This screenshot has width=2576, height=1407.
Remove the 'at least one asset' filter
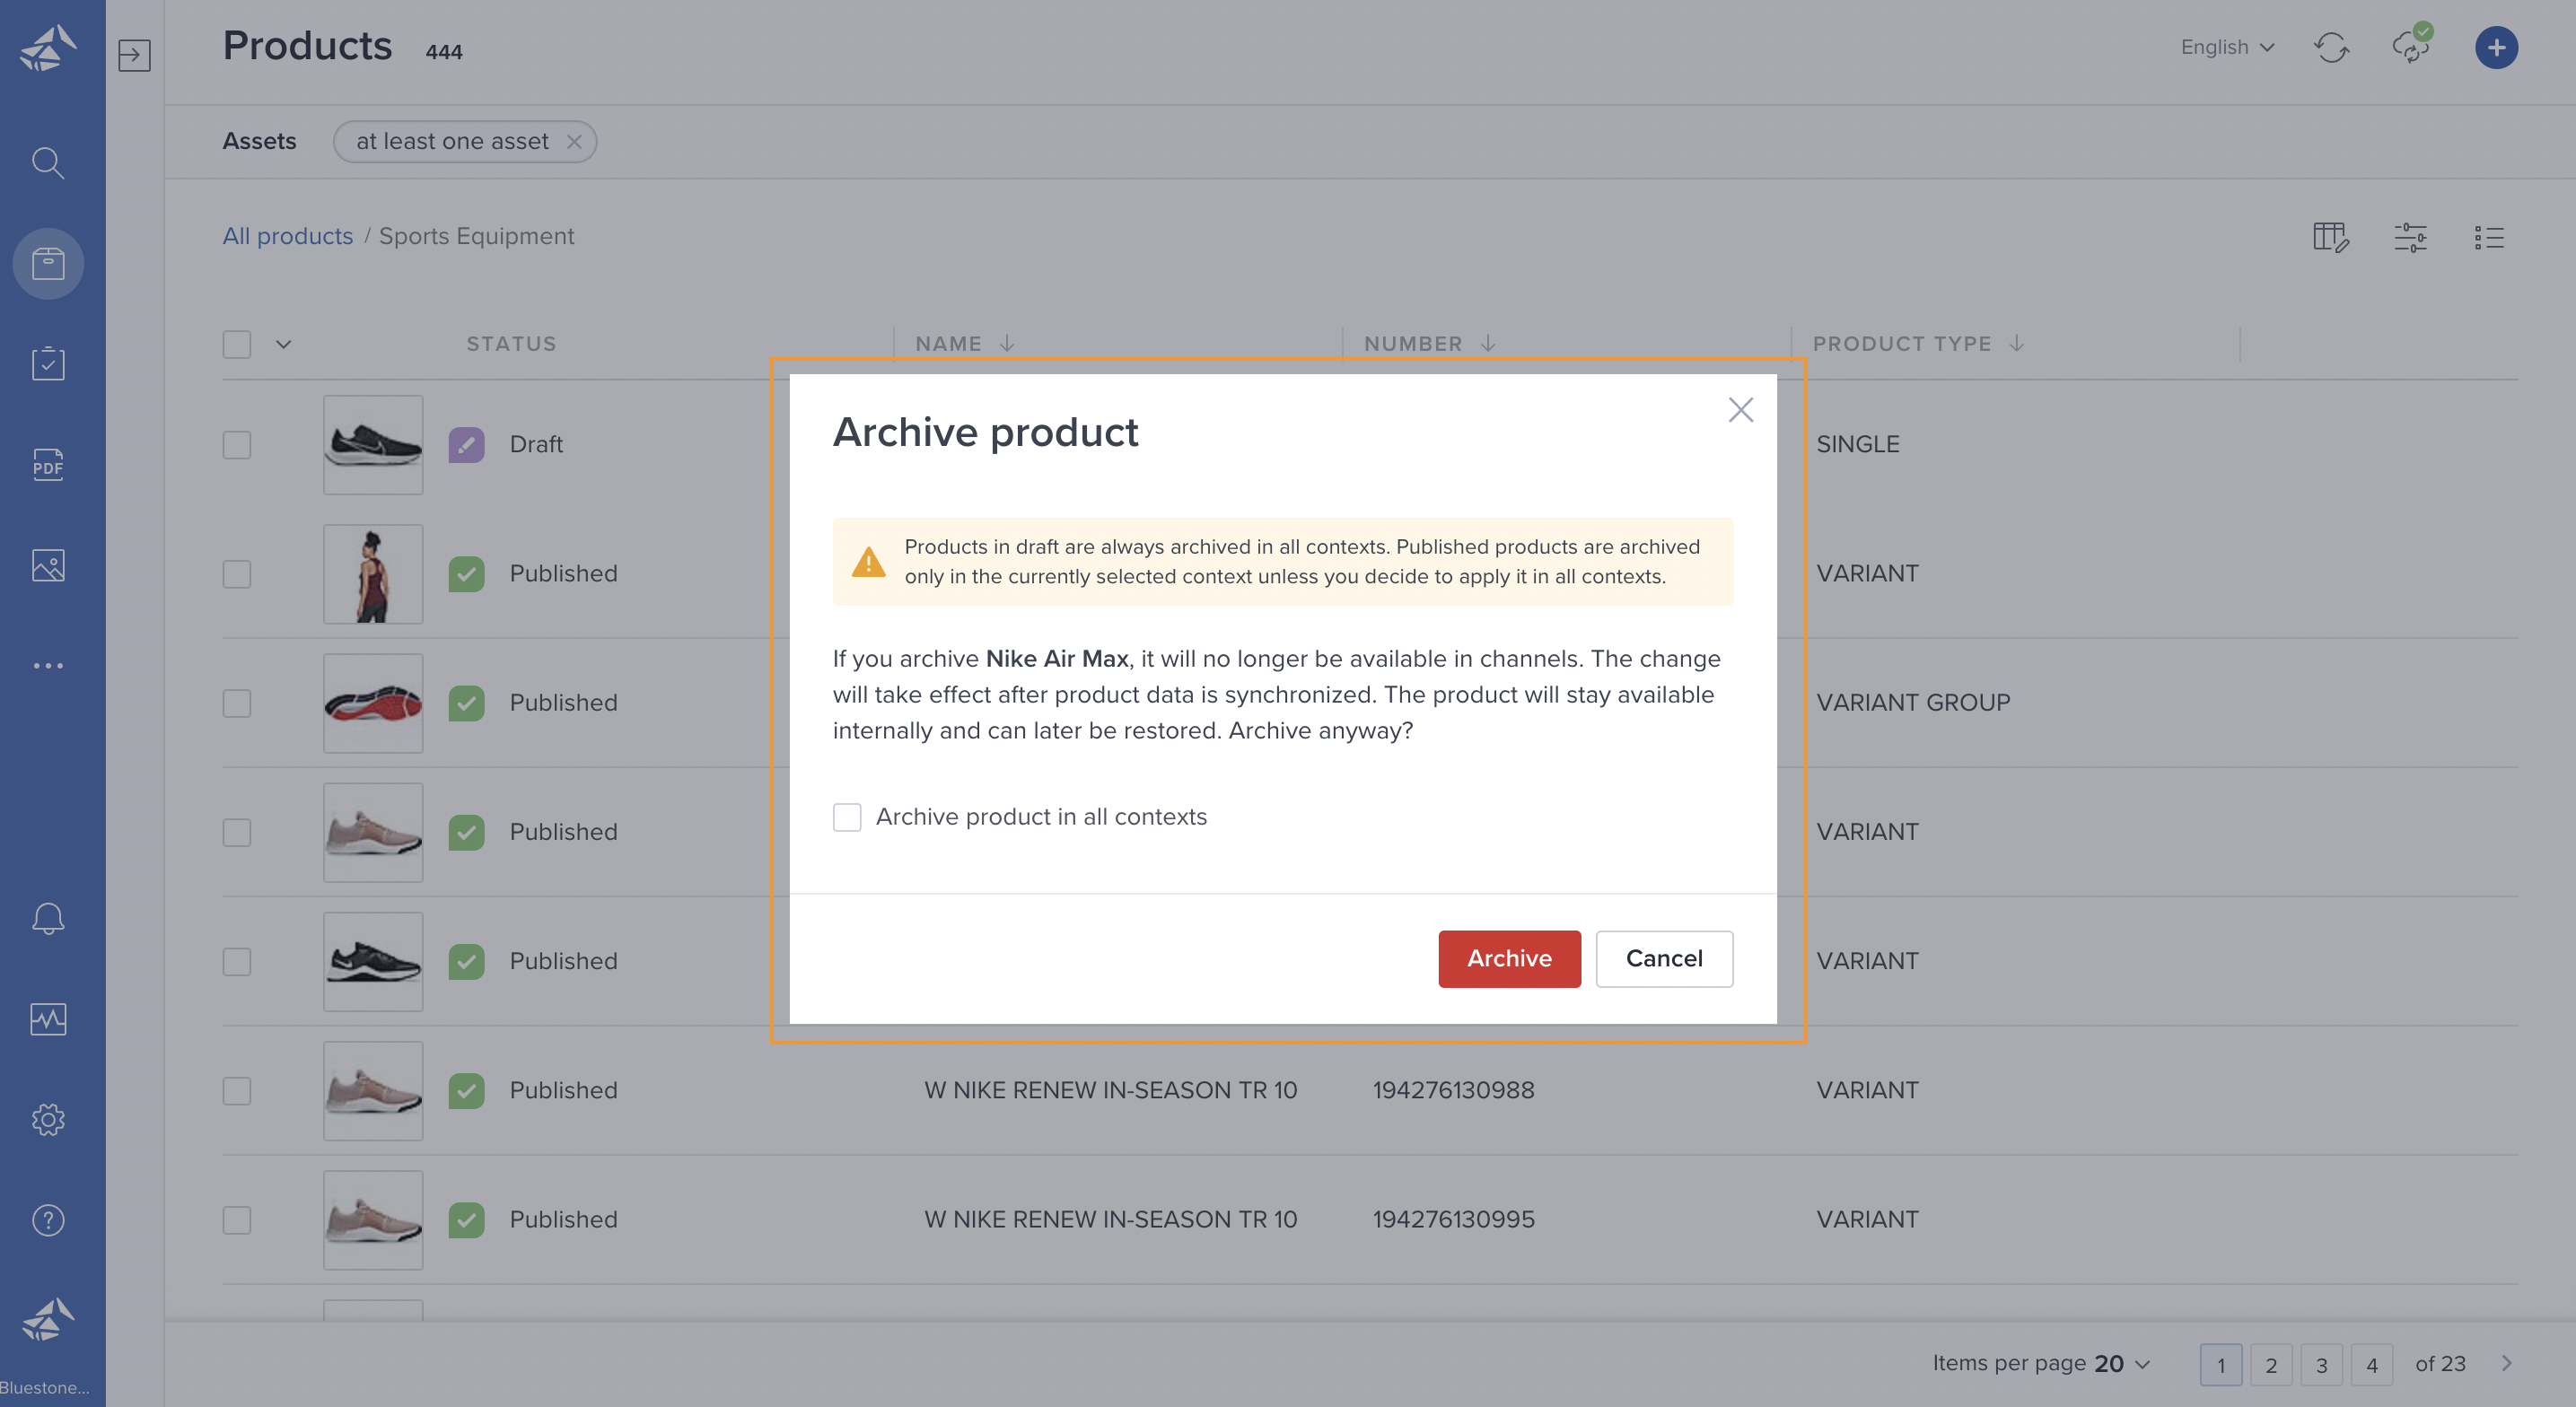click(574, 141)
